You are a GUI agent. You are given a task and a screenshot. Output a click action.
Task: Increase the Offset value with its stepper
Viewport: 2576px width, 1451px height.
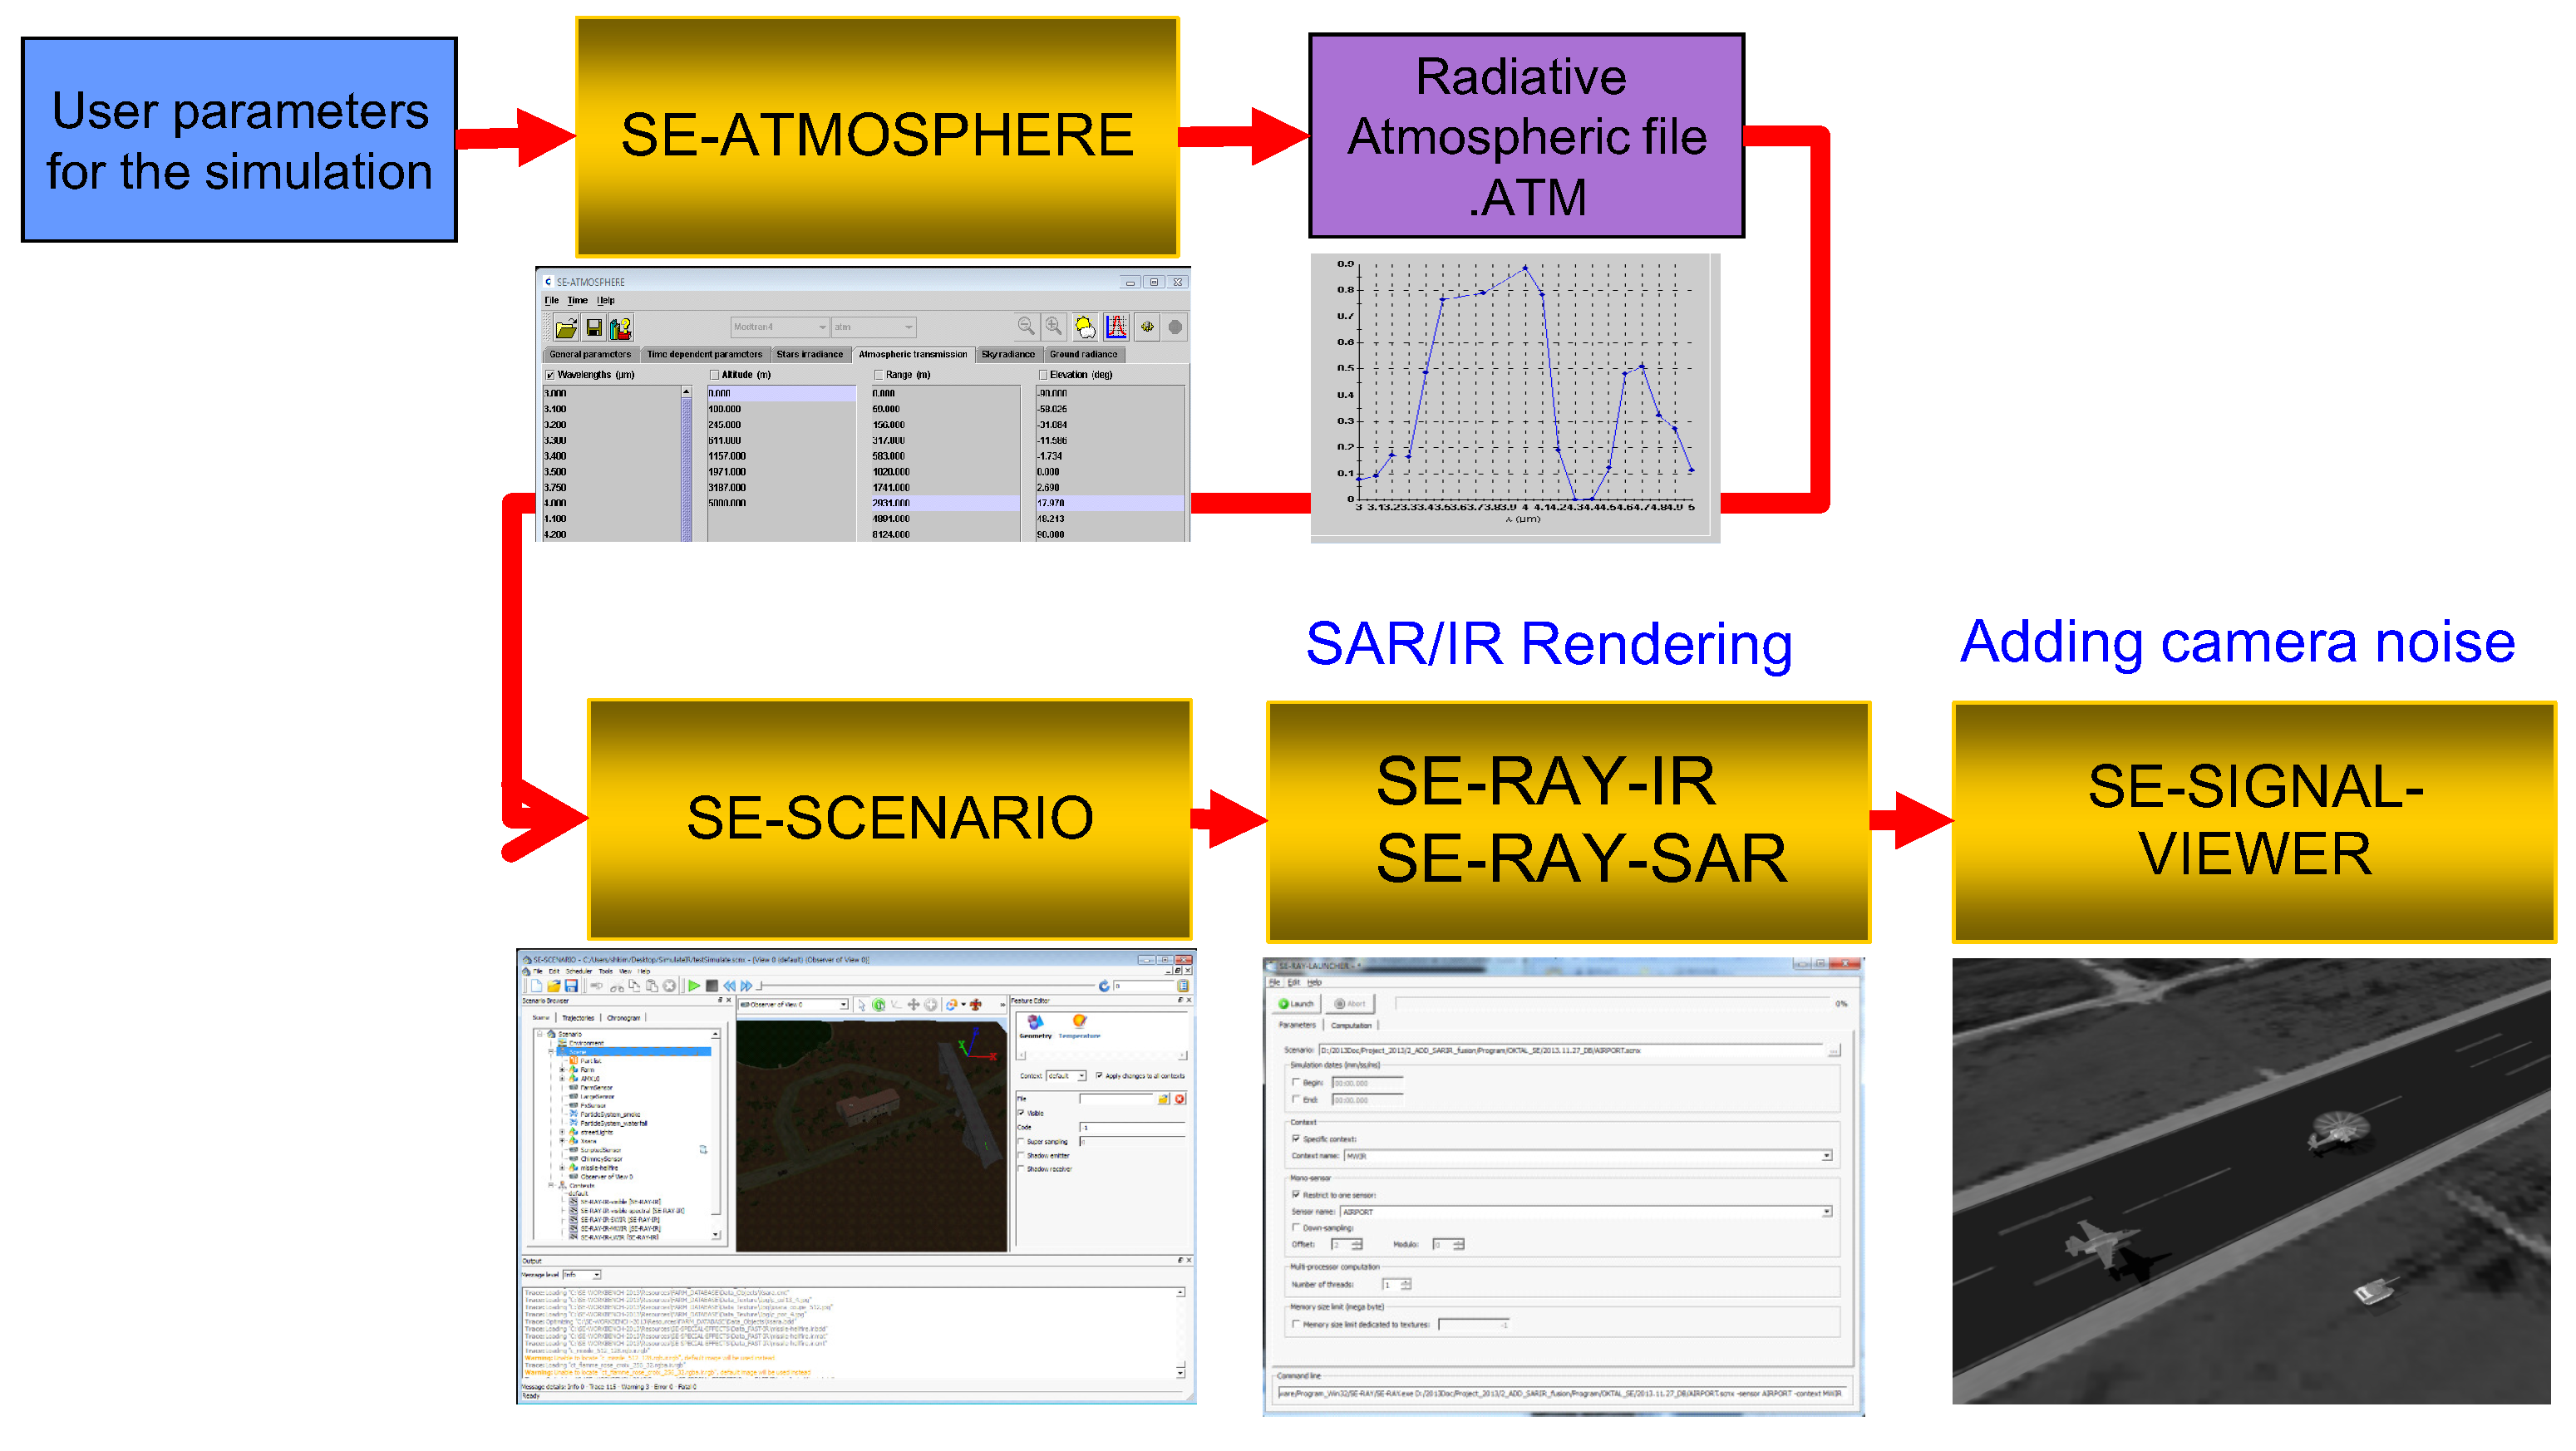pyautogui.click(x=1358, y=1242)
